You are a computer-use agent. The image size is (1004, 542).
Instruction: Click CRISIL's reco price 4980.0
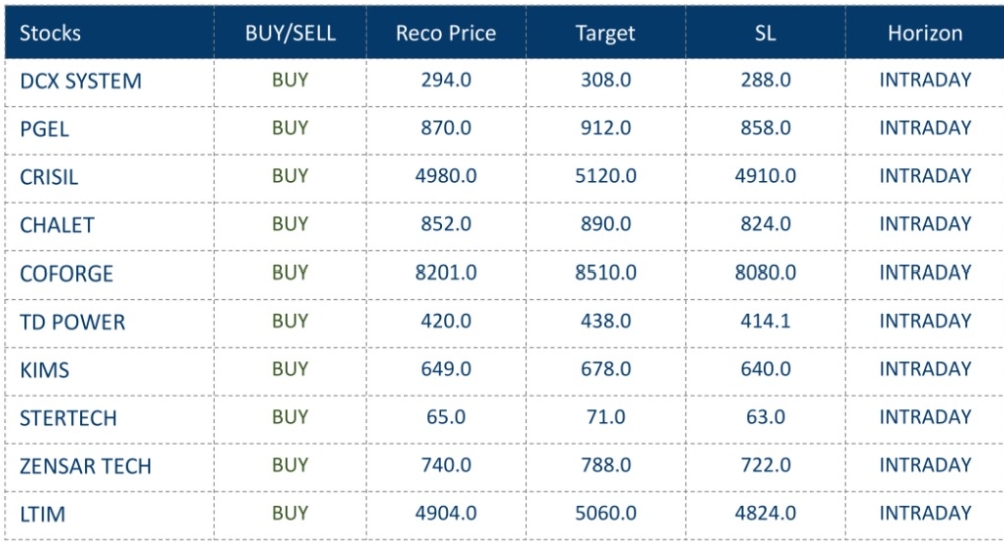click(x=446, y=176)
